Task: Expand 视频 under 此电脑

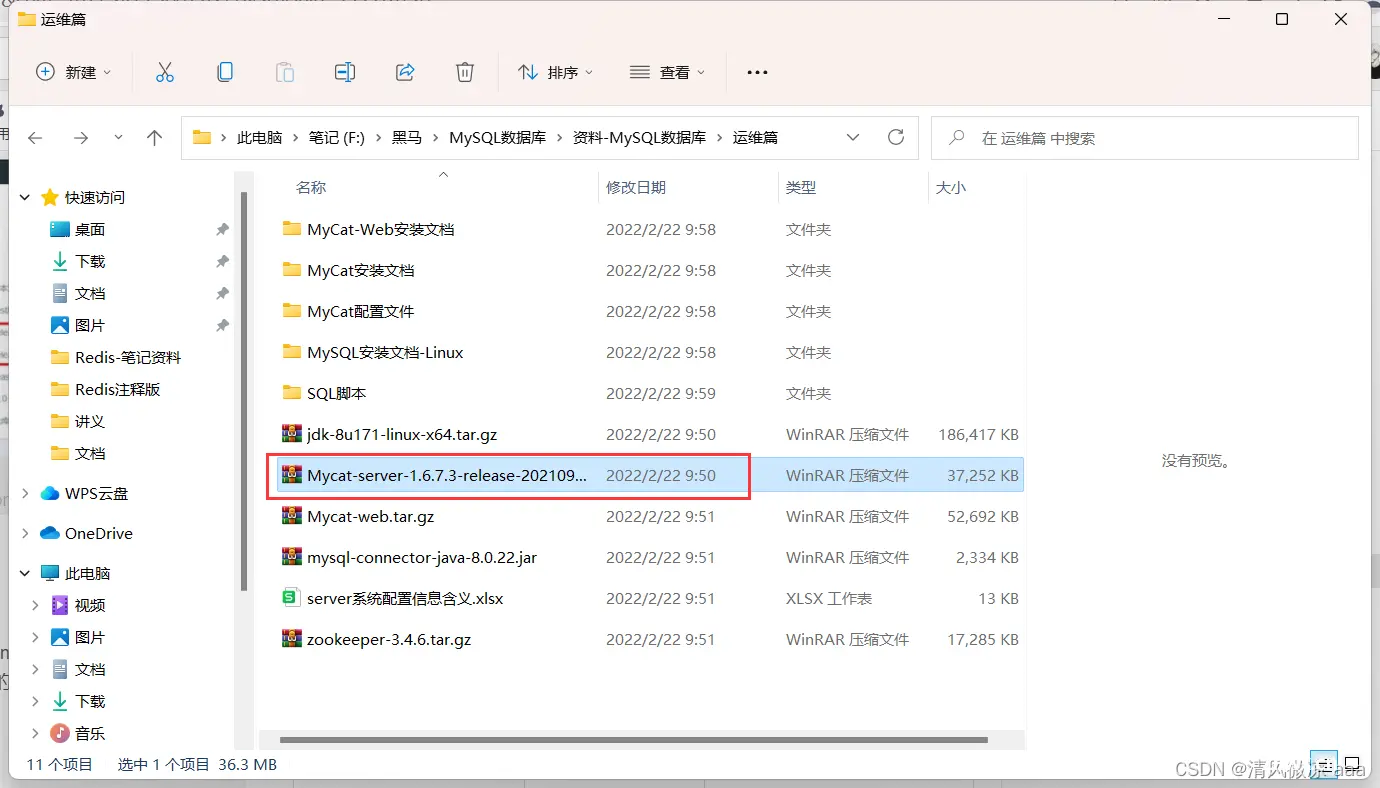Action: point(36,605)
